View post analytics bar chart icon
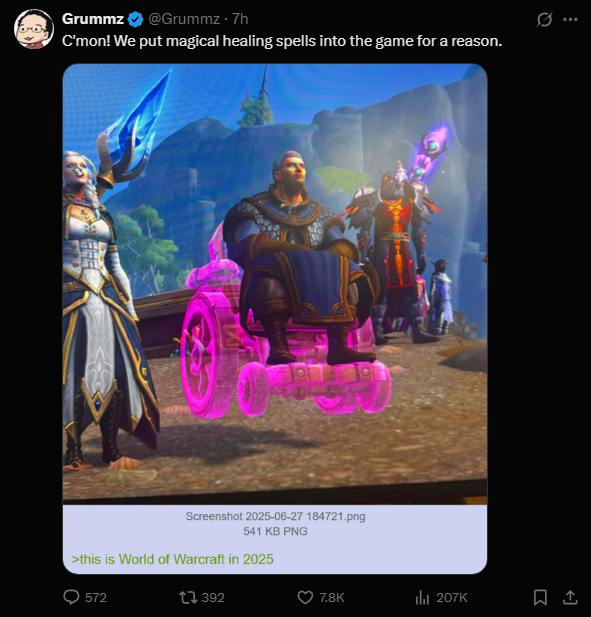The image size is (591, 617). point(422,598)
